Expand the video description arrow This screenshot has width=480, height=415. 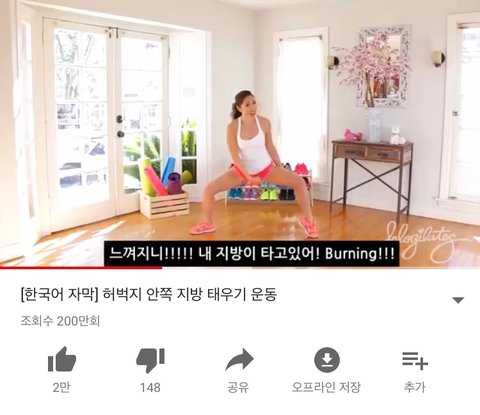[458, 300]
